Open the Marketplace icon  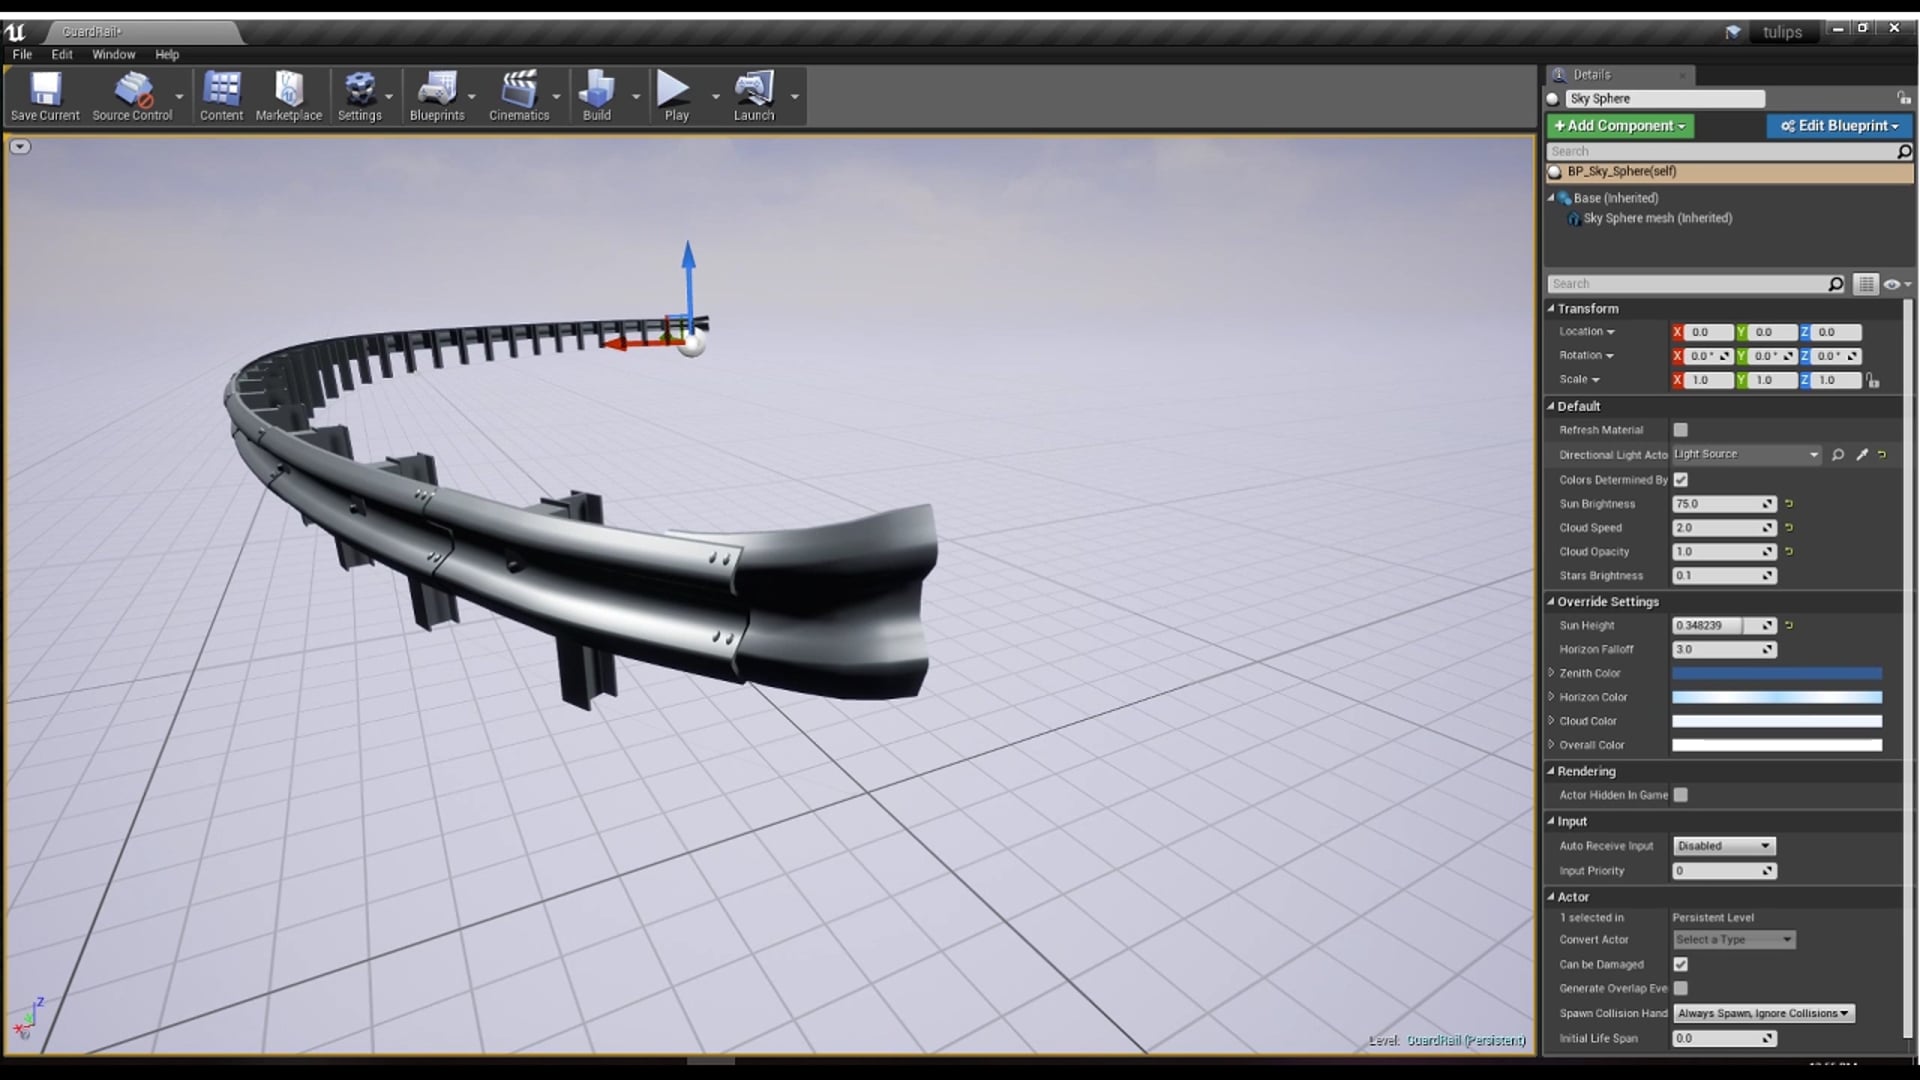coord(289,96)
